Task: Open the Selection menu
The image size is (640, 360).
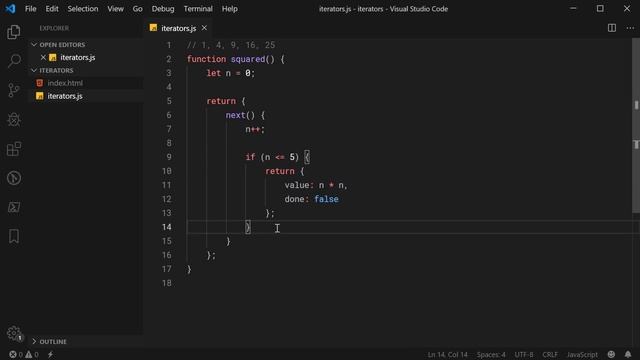Action: 83,9
